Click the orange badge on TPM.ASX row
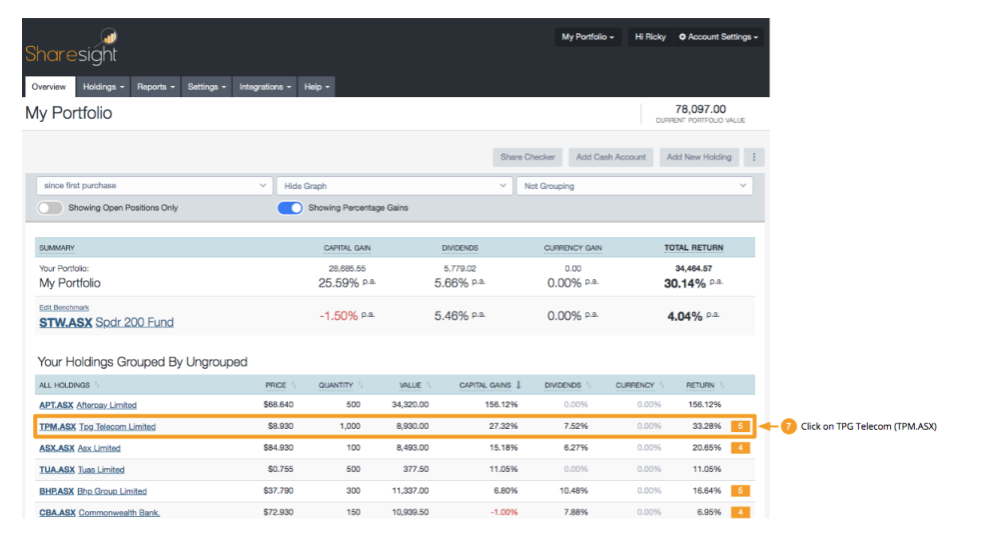This screenshot has height=552, width=985. click(740, 426)
